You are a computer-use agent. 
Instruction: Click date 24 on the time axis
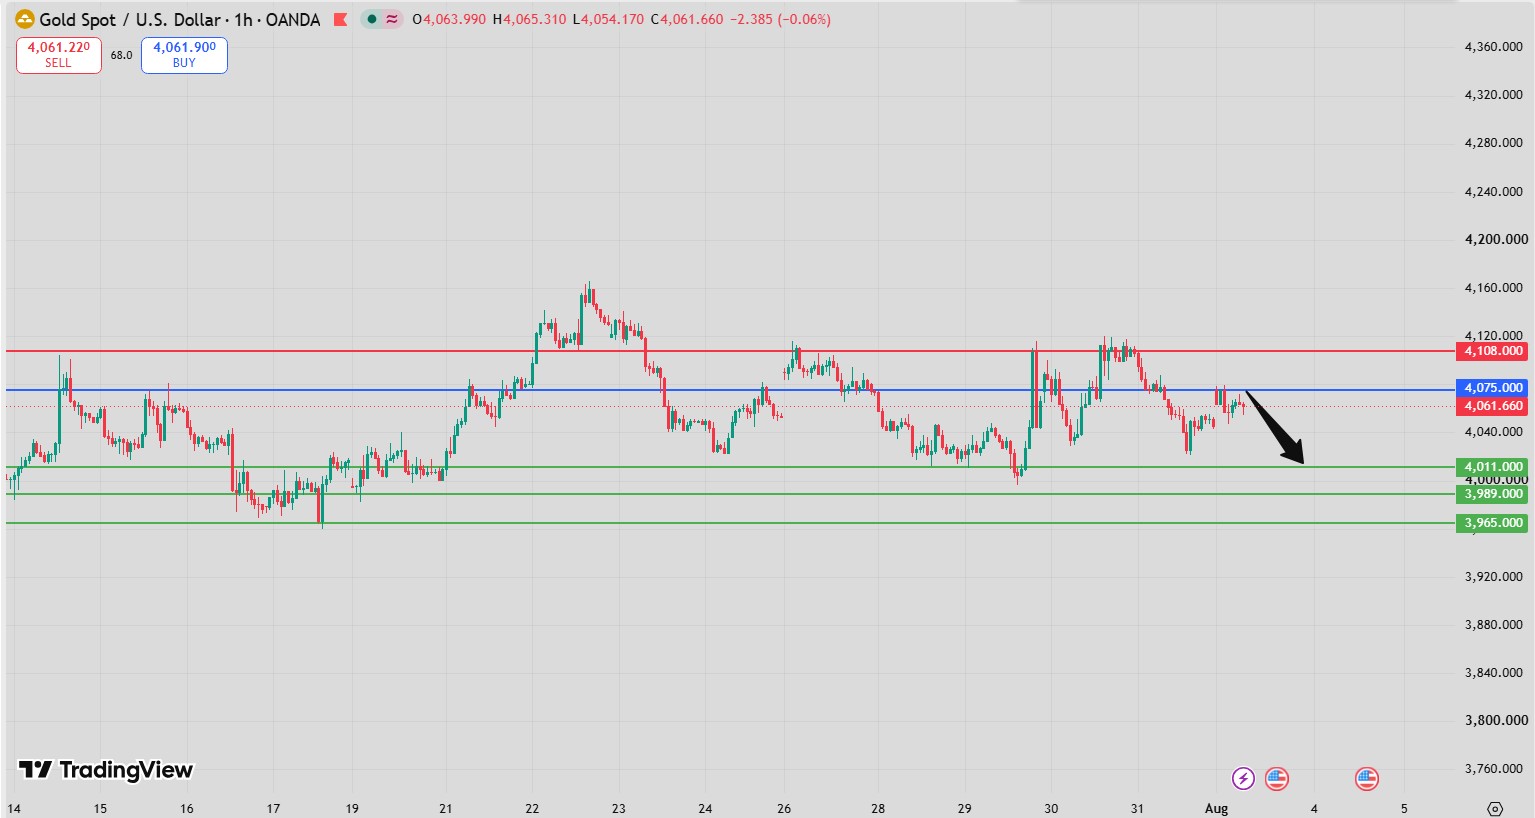705,808
